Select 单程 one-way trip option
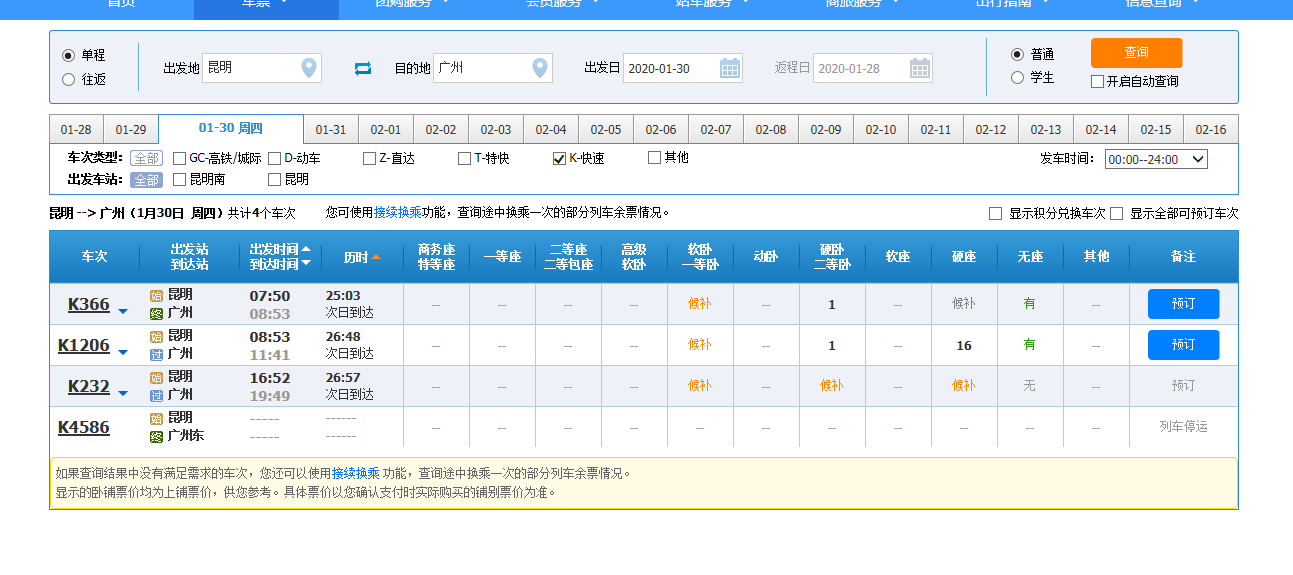1293x575 pixels. [x=68, y=55]
